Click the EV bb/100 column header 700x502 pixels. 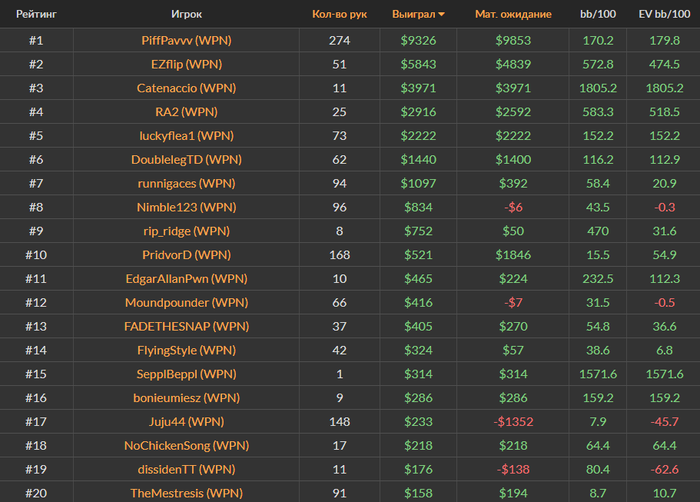pyautogui.click(x=664, y=14)
